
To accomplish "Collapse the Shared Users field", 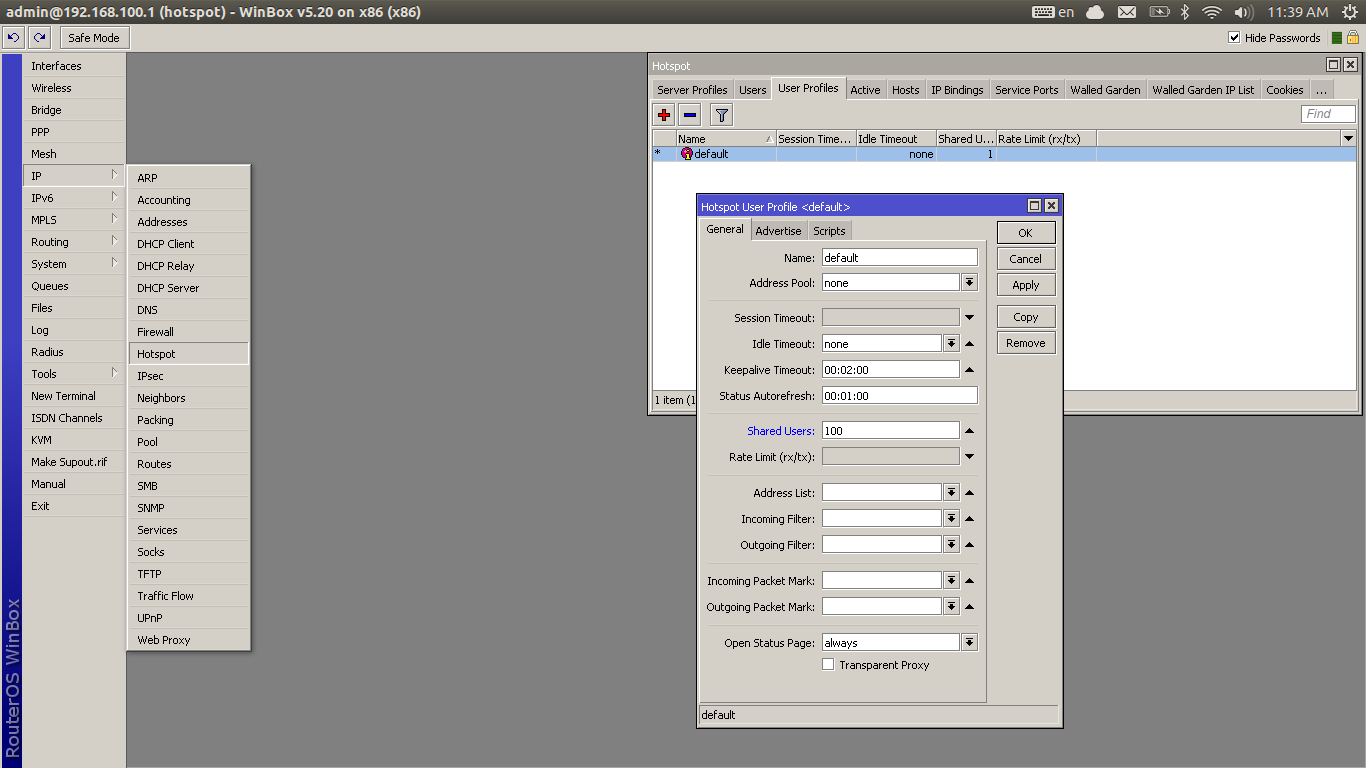I will click(x=969, y=431).
